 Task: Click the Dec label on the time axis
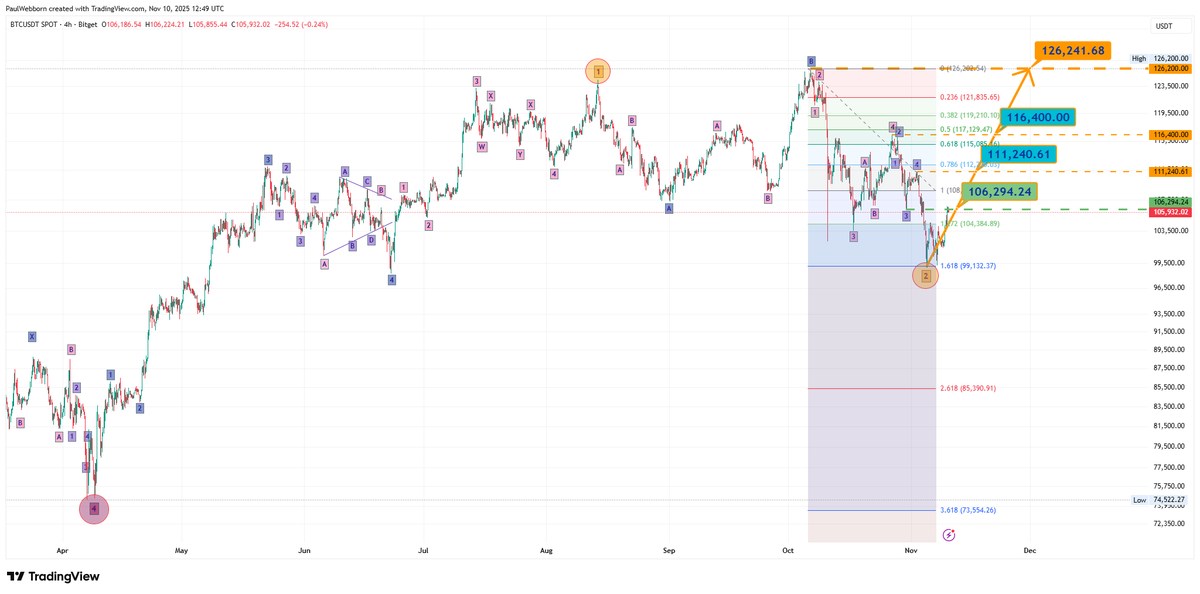point(1030,550)
